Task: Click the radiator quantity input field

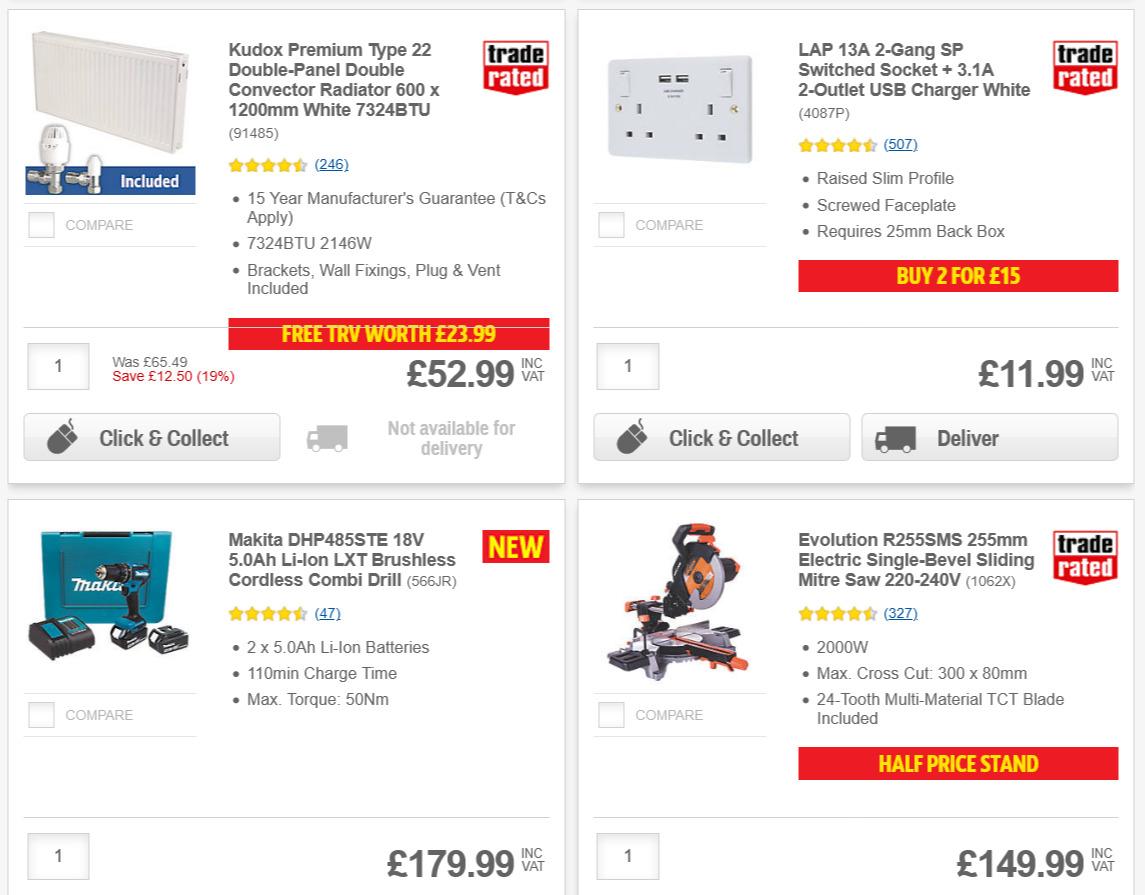Action: click(x=57, y=366)
